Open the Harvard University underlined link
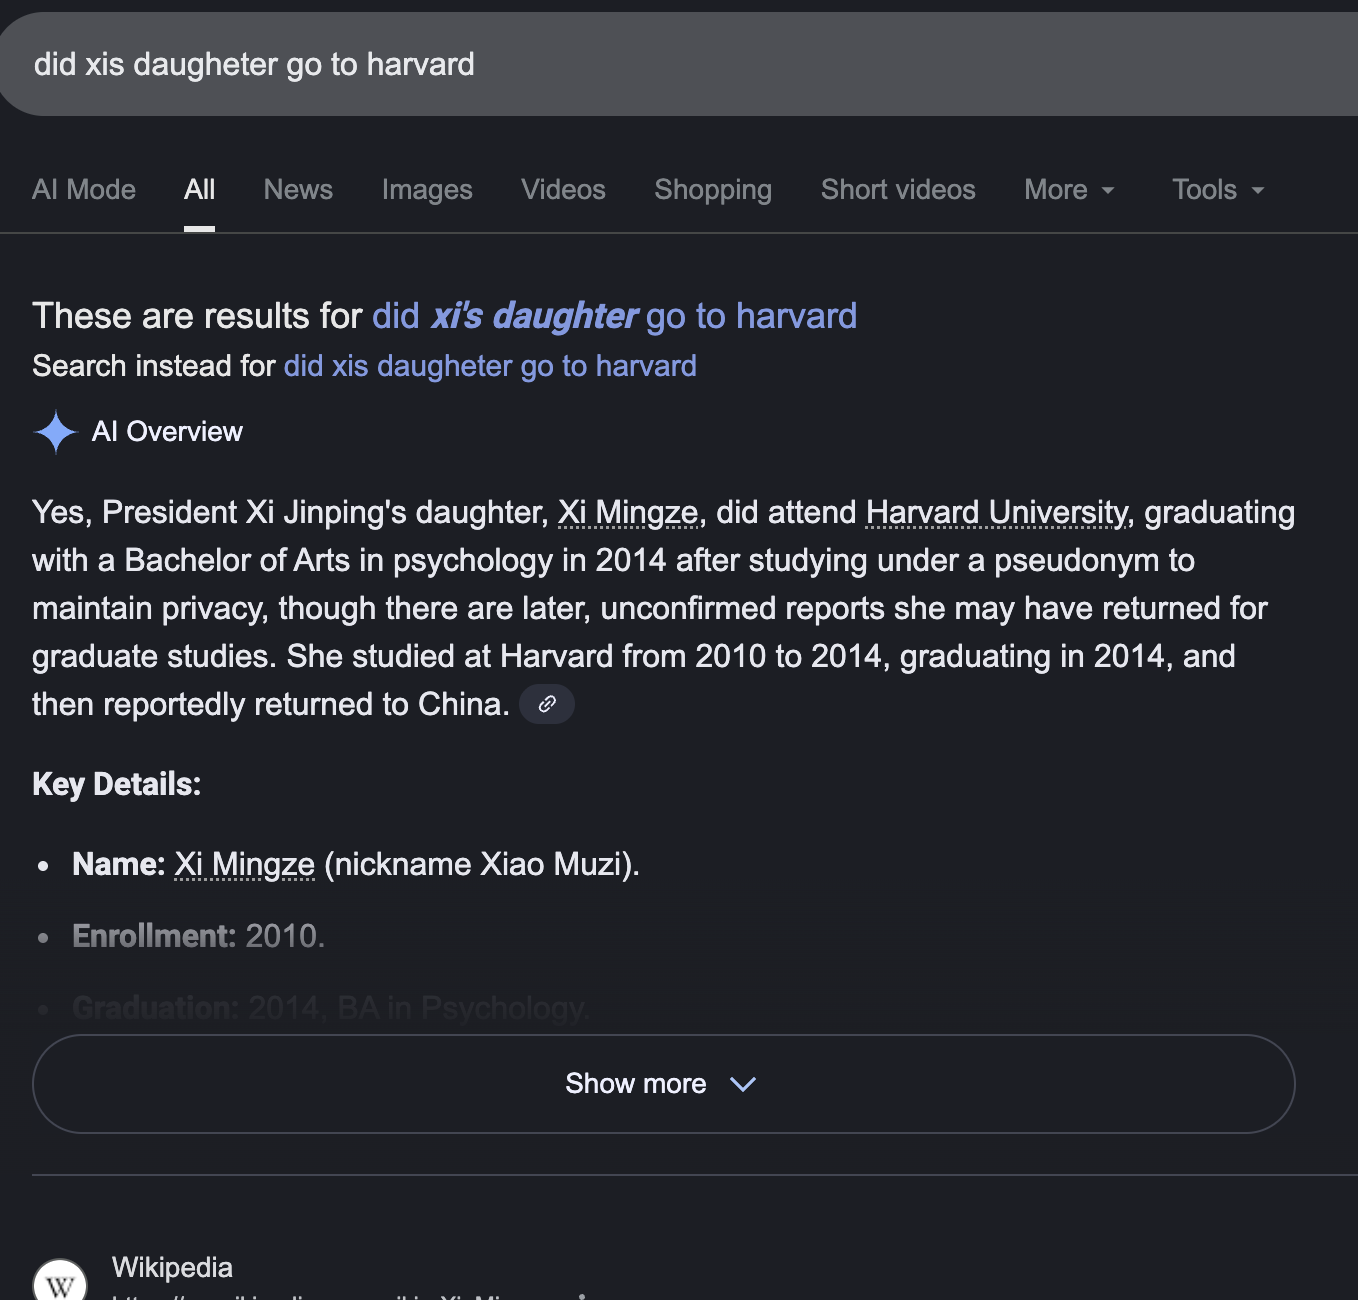The height and width of the screenshot is (1300, 1358). point(996,513)
